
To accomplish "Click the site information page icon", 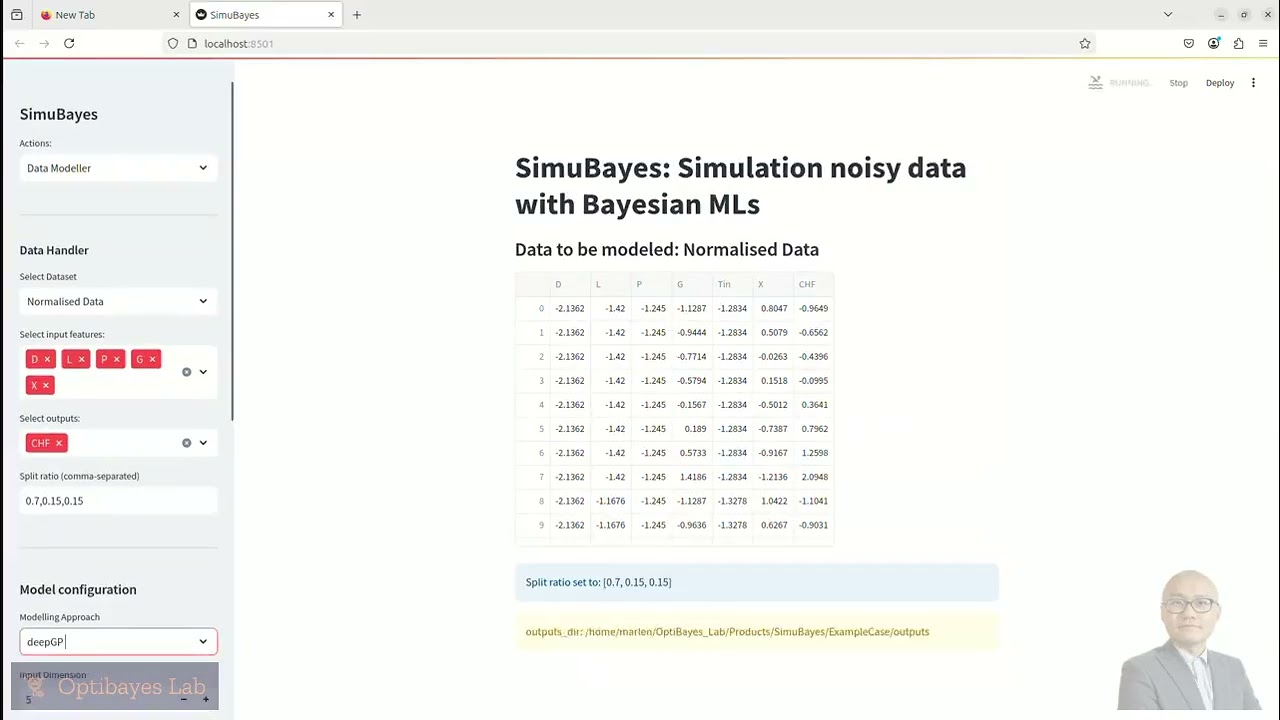I will (192, 43).
